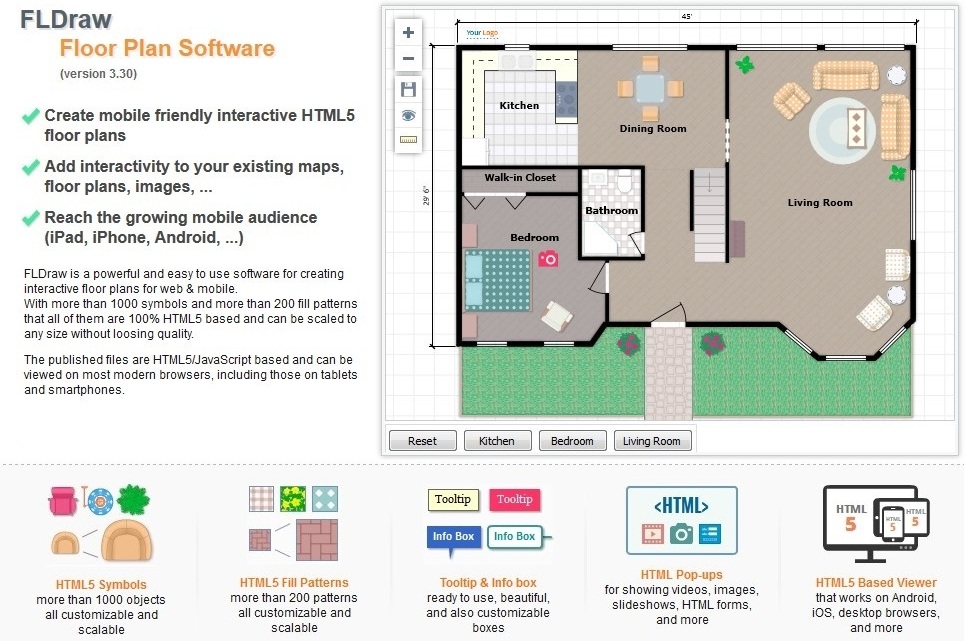The image size is (965, 641).
Task: Click the right flower bush in garden
Action: click(x=712, y=344)
